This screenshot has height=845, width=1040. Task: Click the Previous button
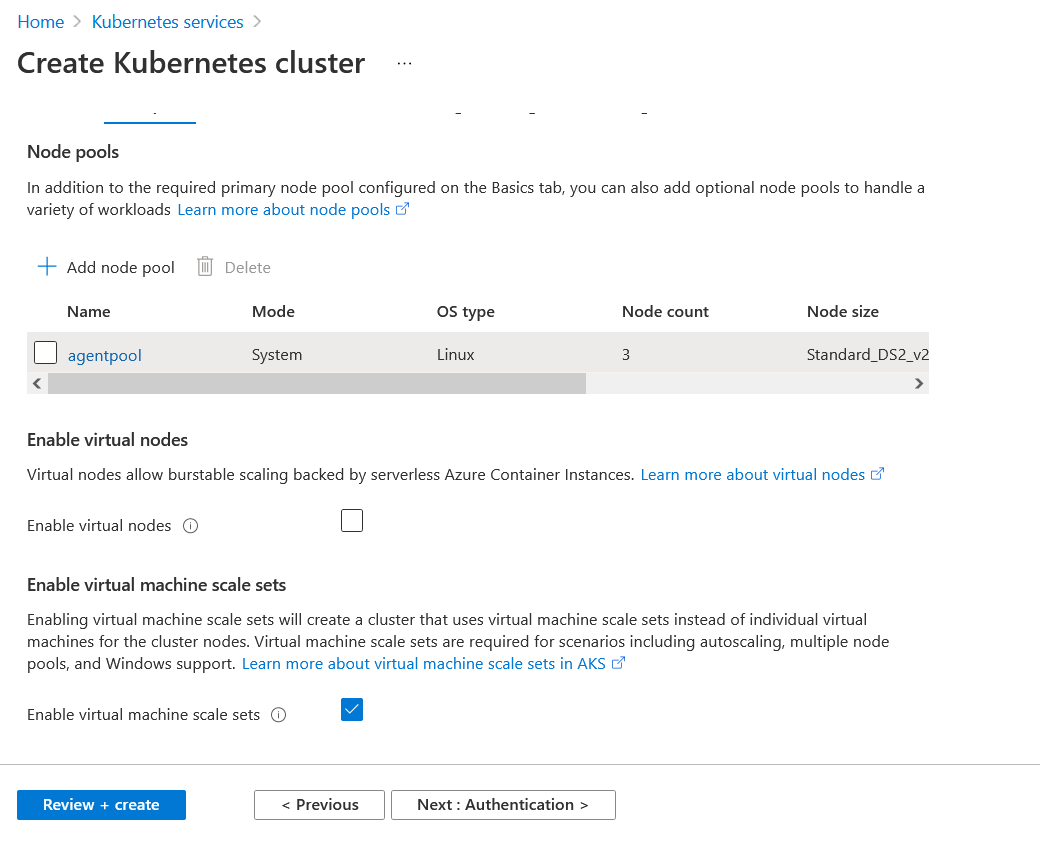pyautogui.click(x=319, y=805)
